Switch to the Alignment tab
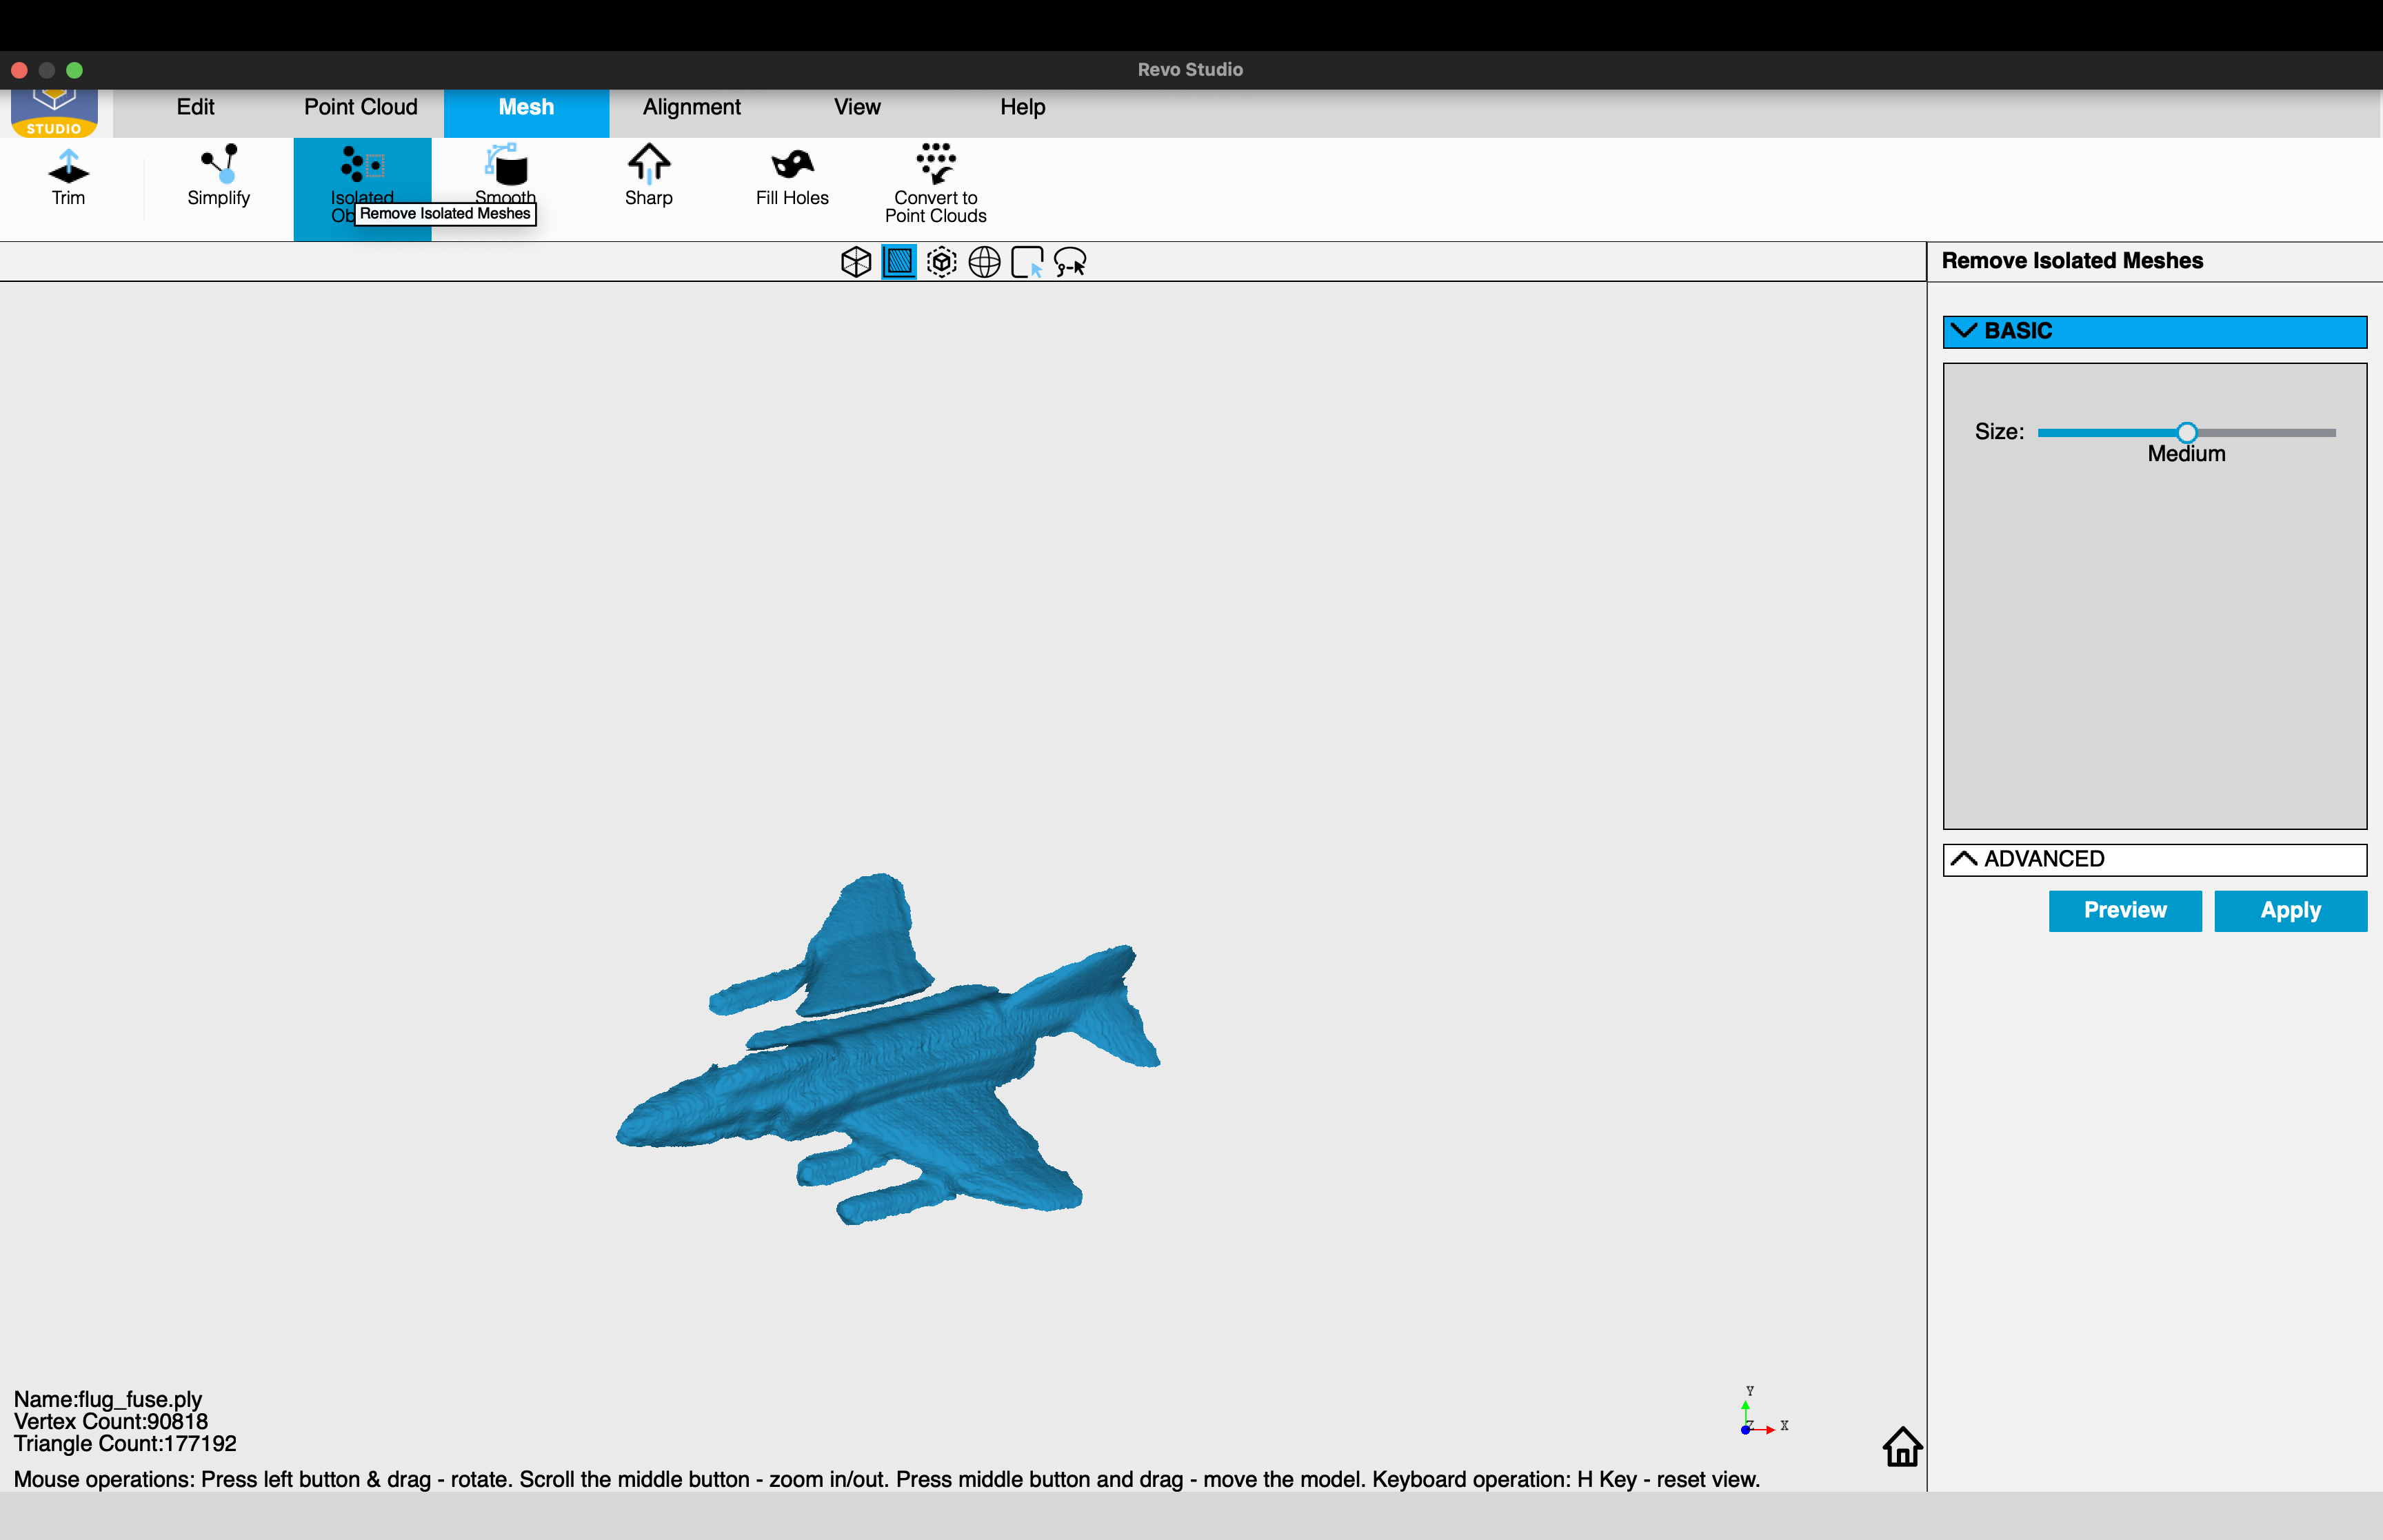2383x1540 pixels. coord(691,107)
